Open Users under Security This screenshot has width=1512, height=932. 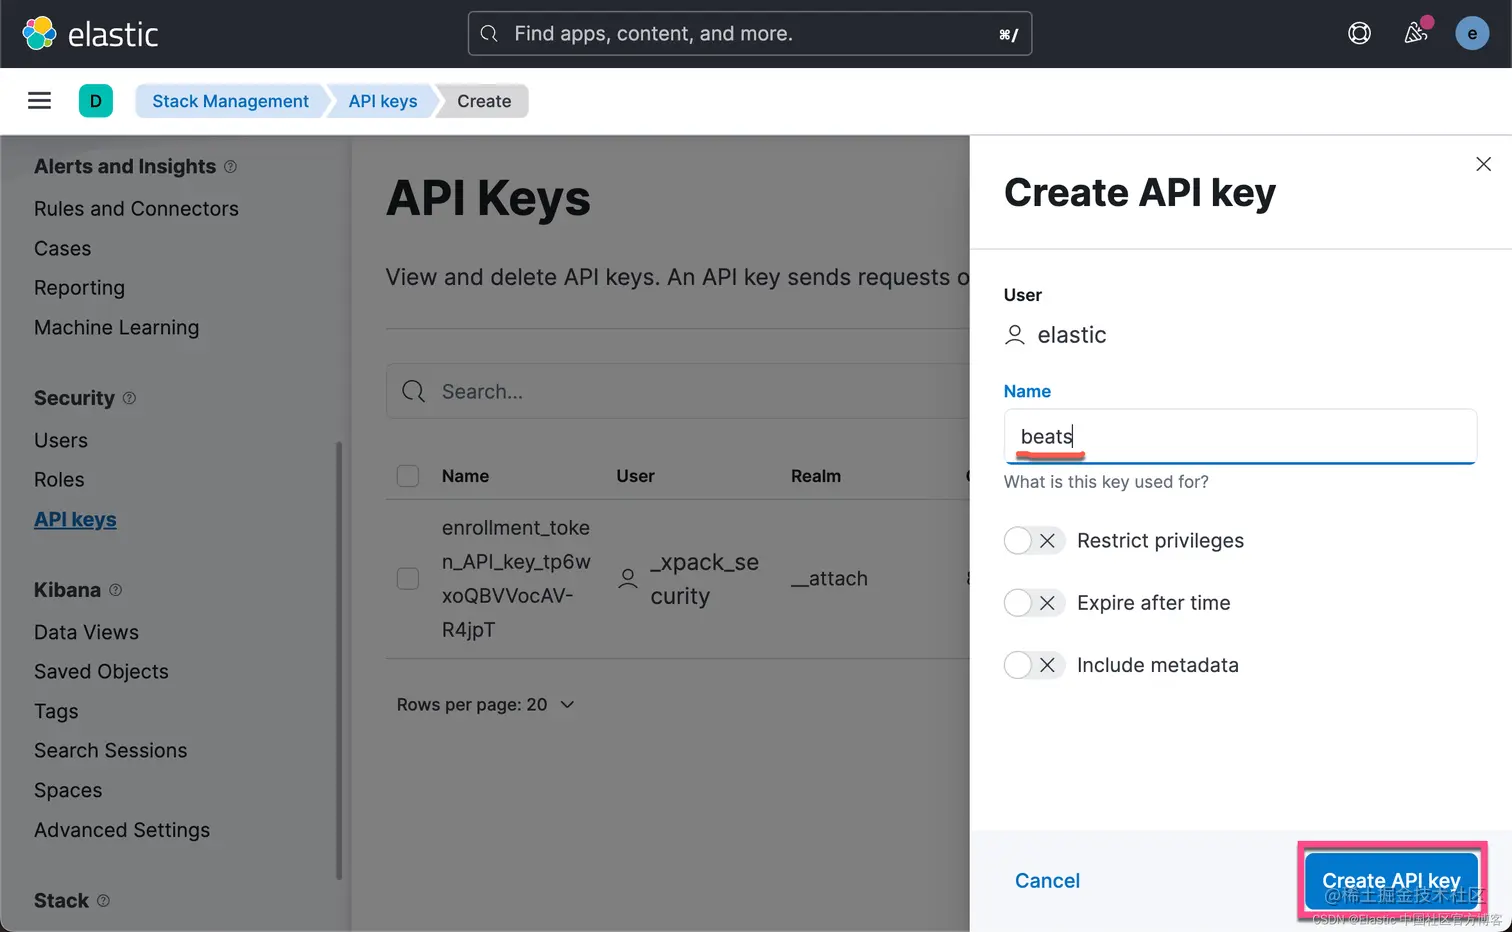(61, 440)
